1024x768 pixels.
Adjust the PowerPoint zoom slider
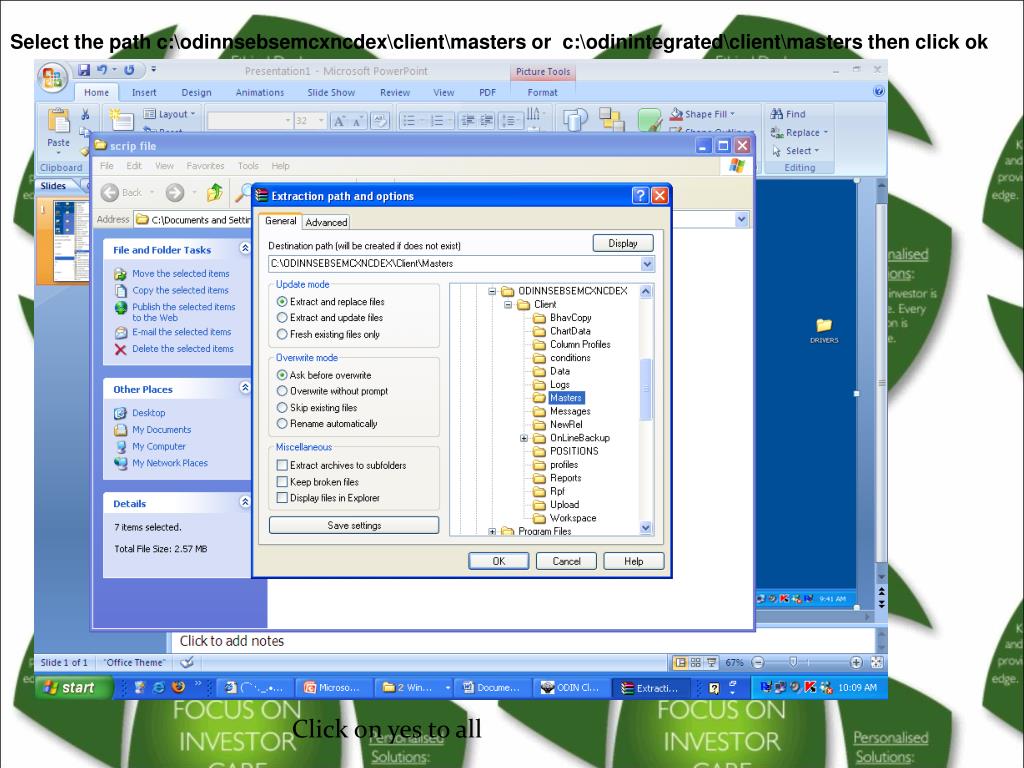[793, 662]
